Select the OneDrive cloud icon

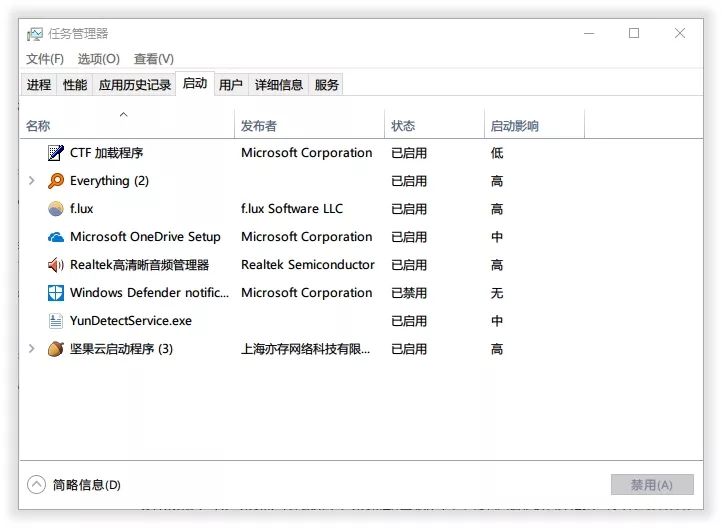coord(56,237)
